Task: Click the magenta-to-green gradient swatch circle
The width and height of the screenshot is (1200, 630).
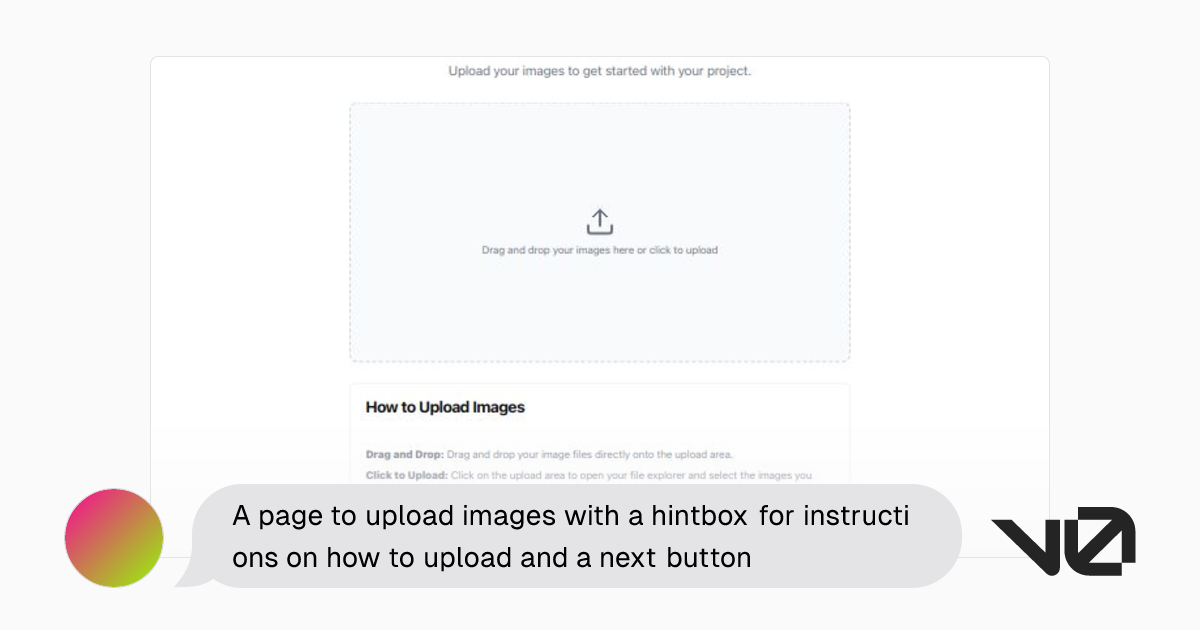Action: click(113, 538)
